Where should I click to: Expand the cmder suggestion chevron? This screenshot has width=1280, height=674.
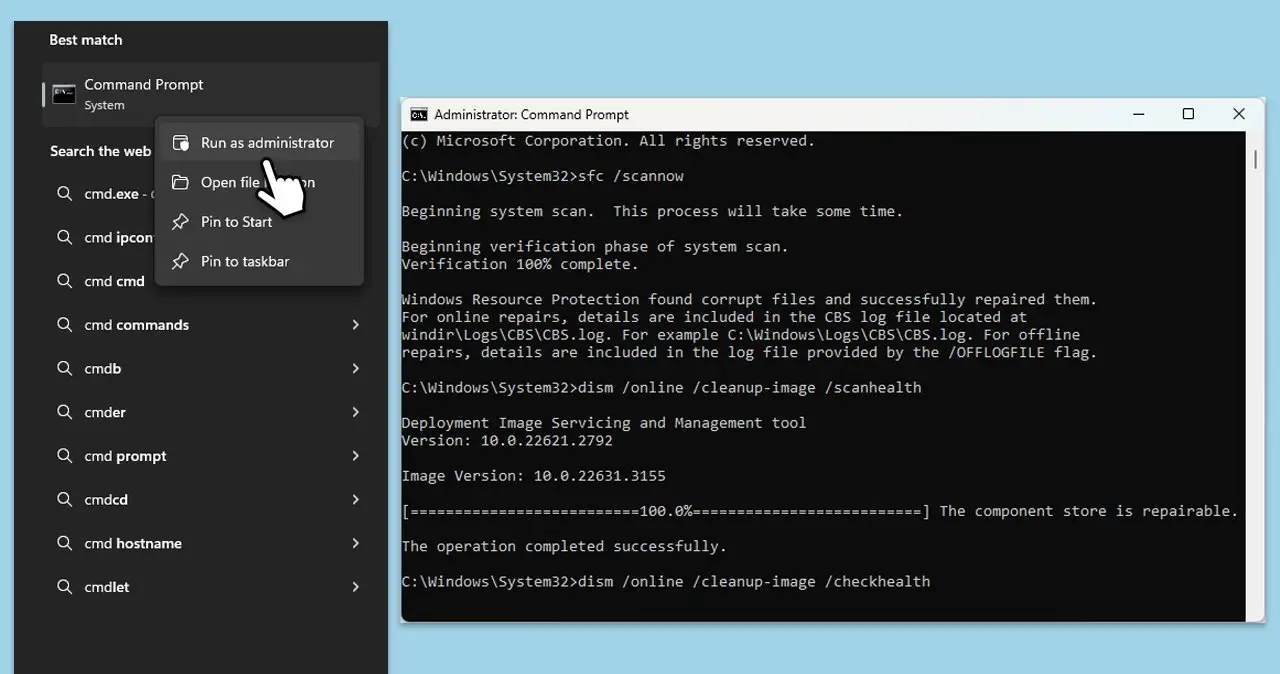tap(356, 412)
